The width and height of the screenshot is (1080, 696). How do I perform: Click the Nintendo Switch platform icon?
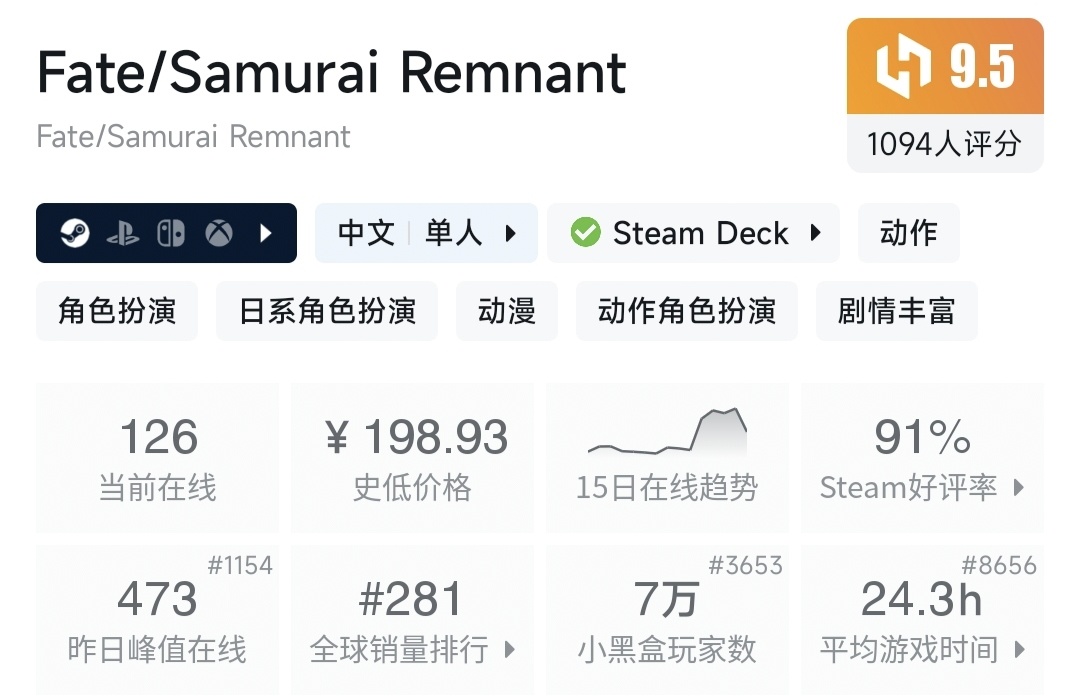170,234
